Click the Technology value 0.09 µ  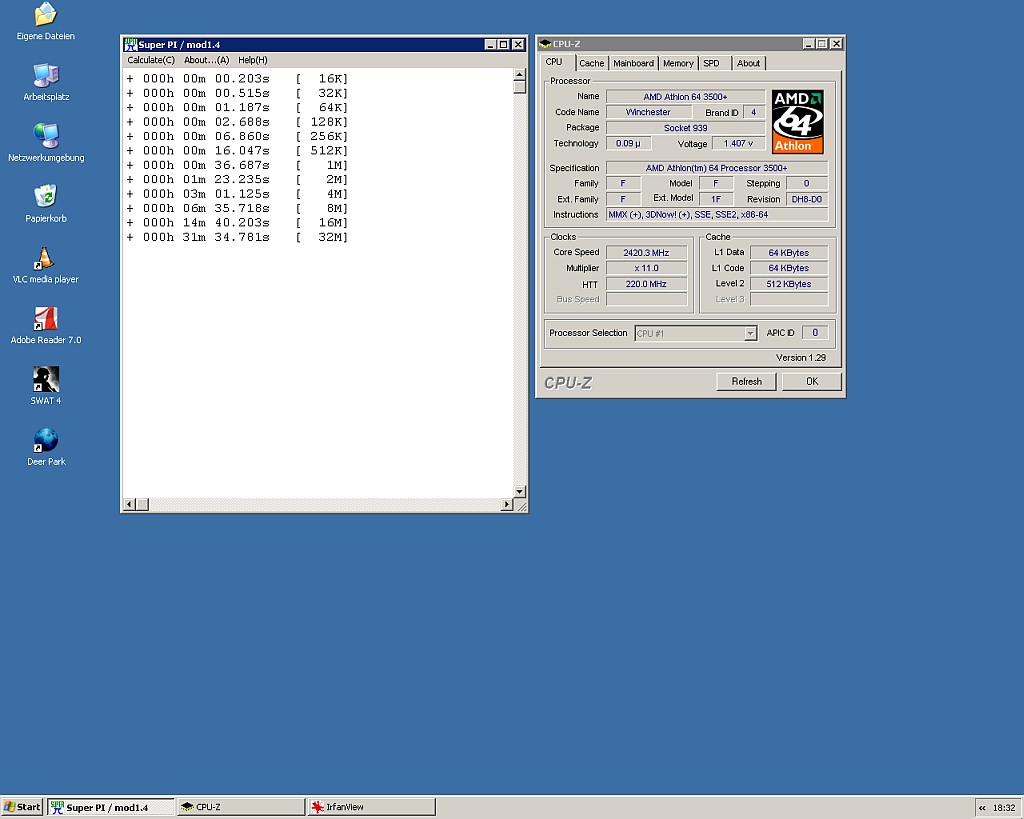(628, 144)
